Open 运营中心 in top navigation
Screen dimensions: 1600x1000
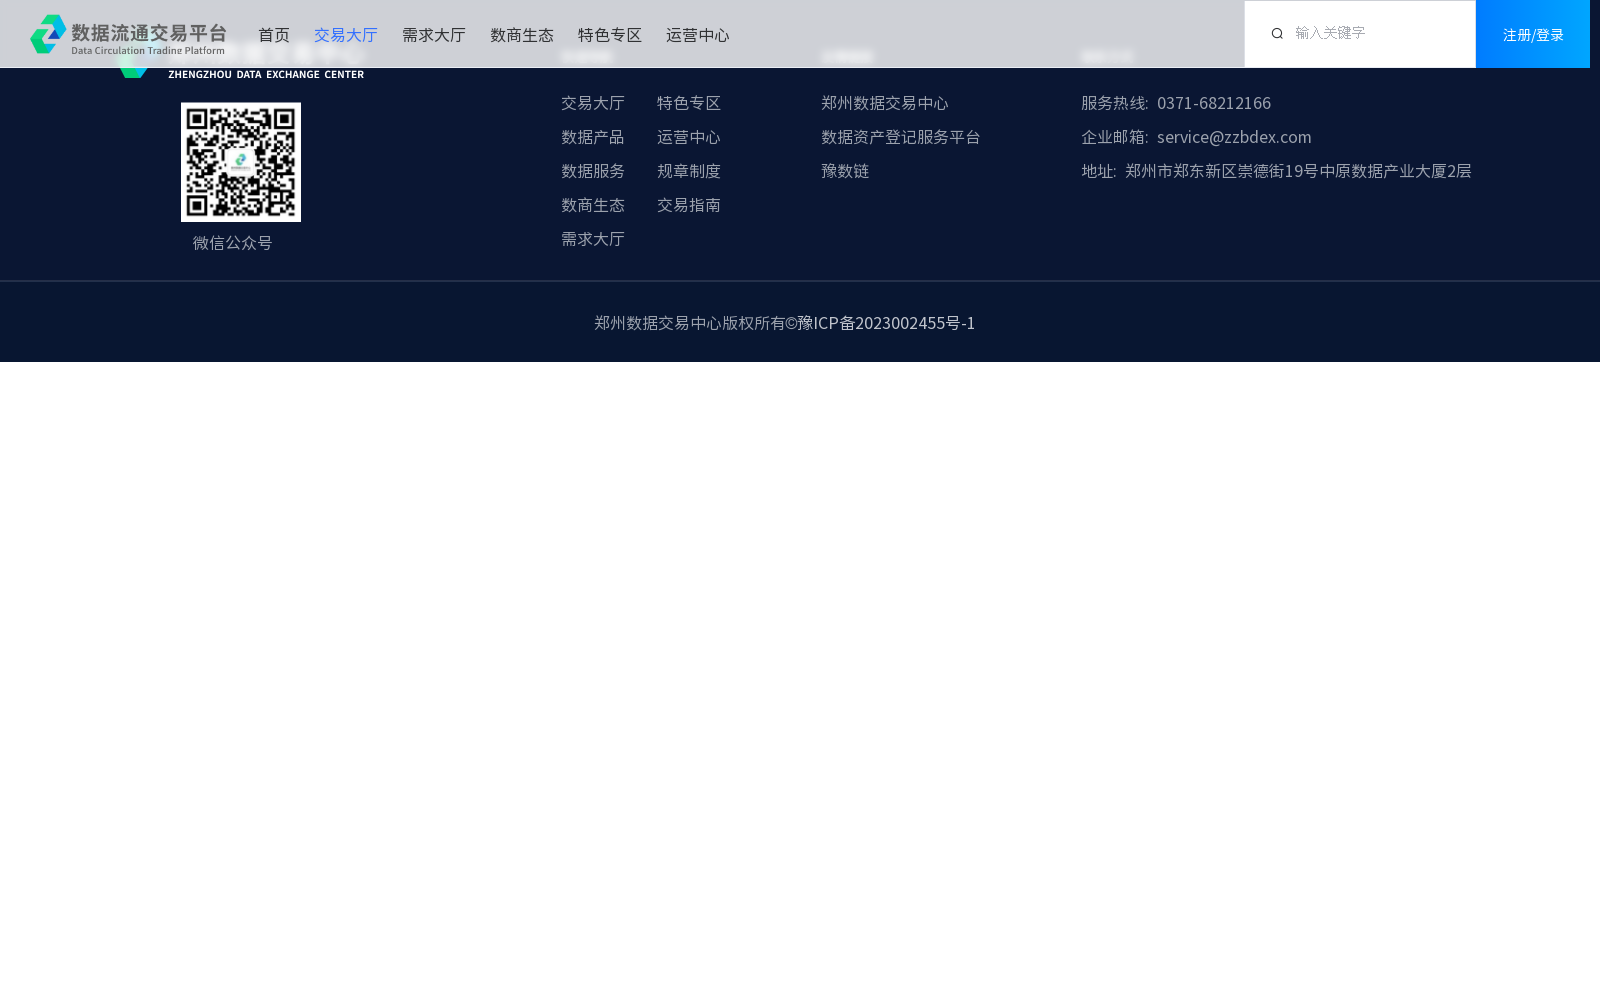(698, 35)
